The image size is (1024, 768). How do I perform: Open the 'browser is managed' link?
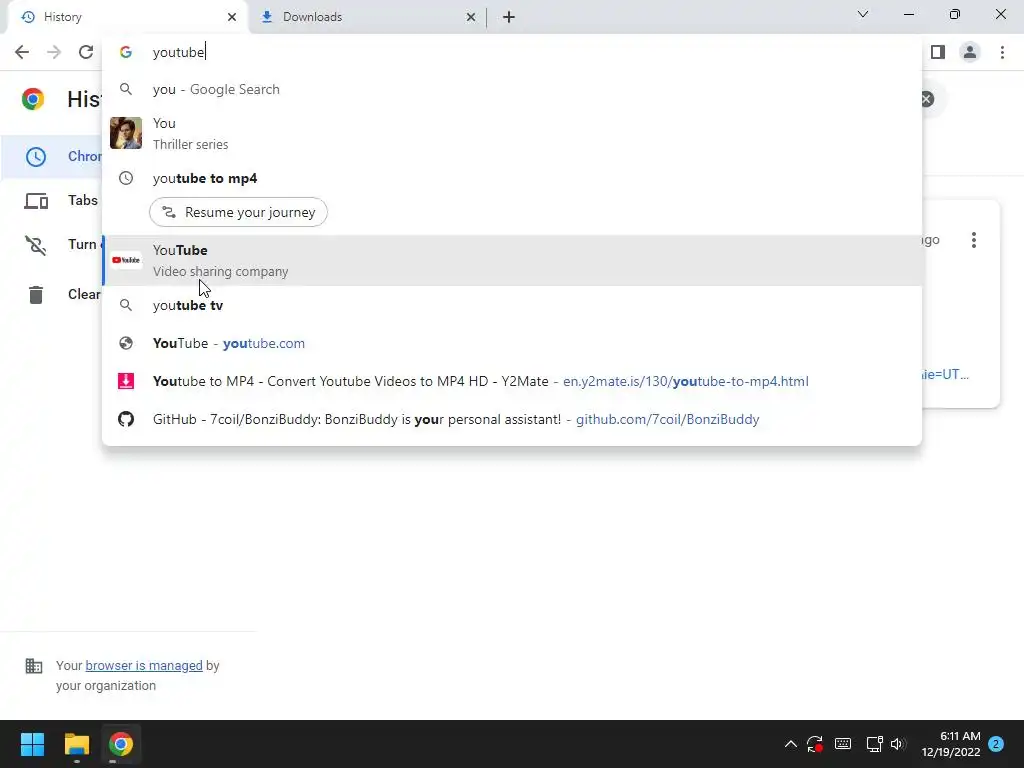[144, 665]
